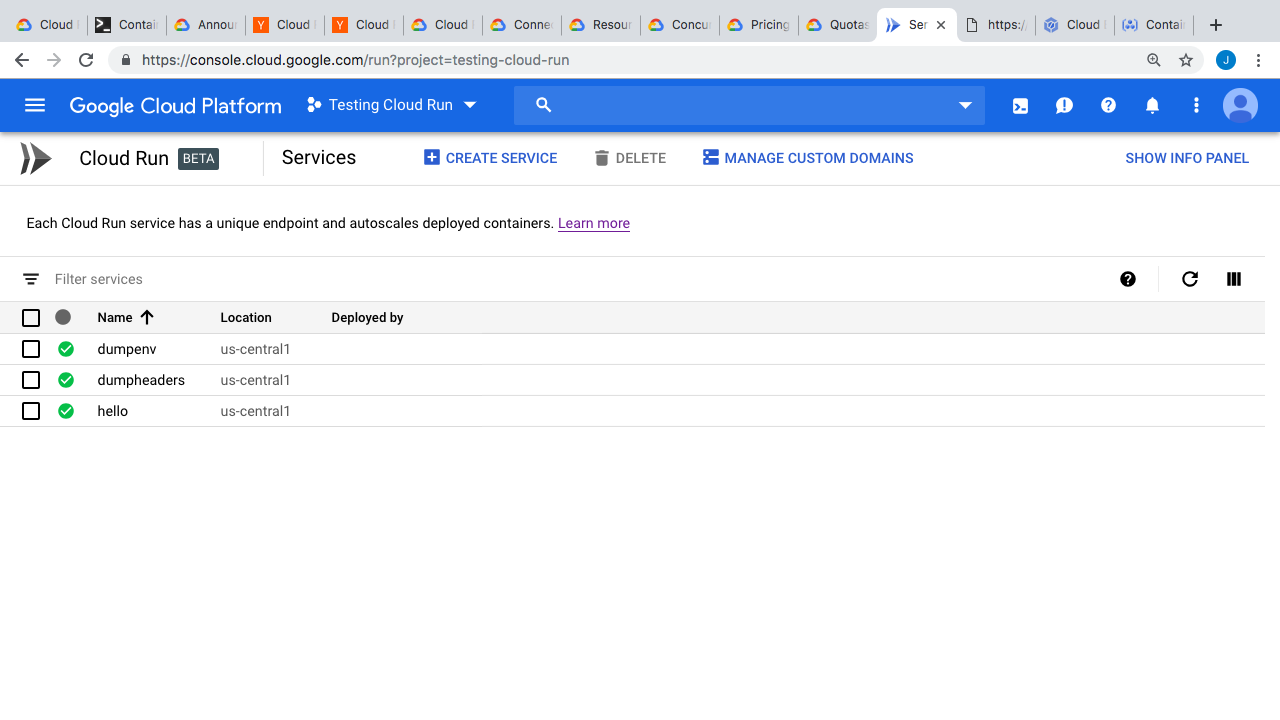This screenshot has height=720, width=1280.
Task: Click the Location column header
Action: (x=246, y=317)
